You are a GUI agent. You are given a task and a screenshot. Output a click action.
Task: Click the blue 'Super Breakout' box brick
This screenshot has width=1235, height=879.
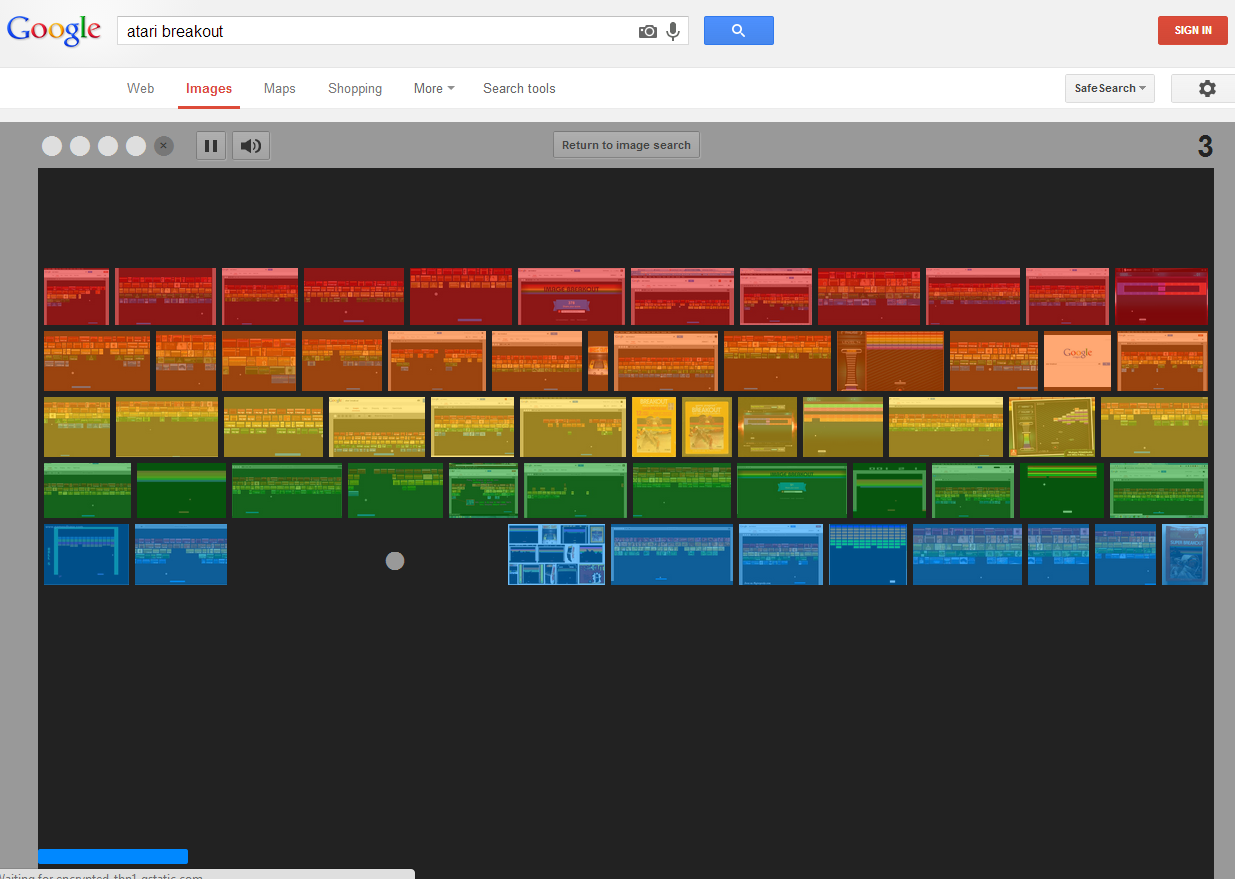coord(1185,554)
